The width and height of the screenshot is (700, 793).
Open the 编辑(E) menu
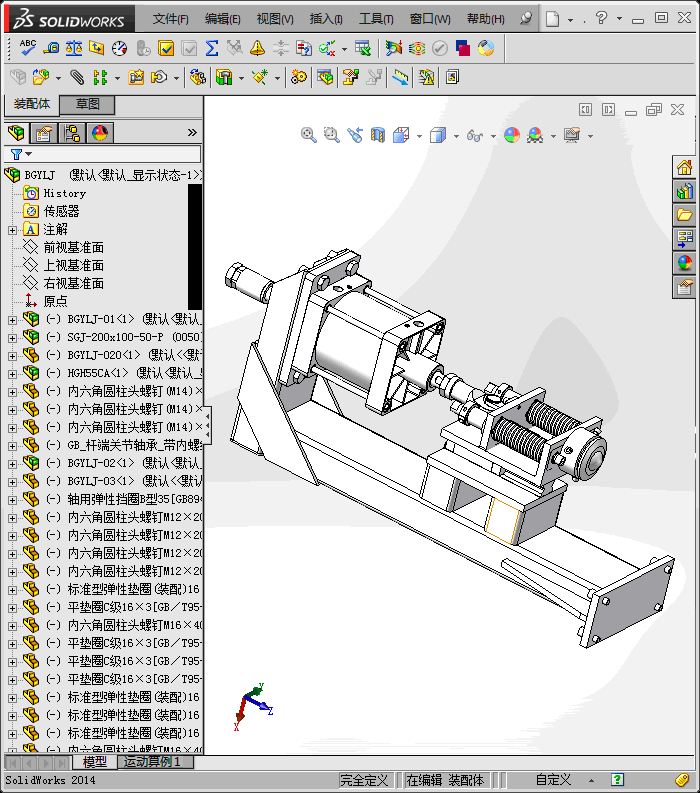[x=223, y=19]
